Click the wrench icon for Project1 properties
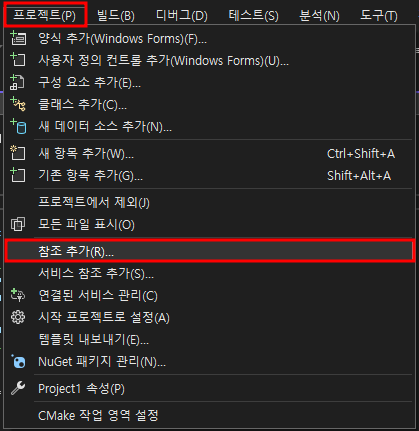This screenshot has height=431, width=419. (18, 388)
